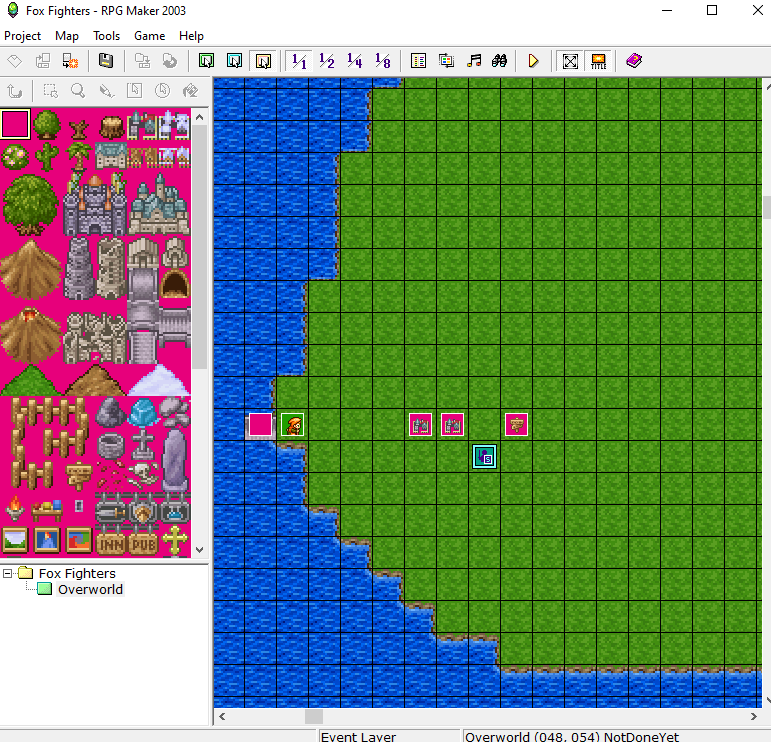Screen dimensions: 771x742
Task: Pick the blank magenta tile in palette
Action: tap(15, 124)
